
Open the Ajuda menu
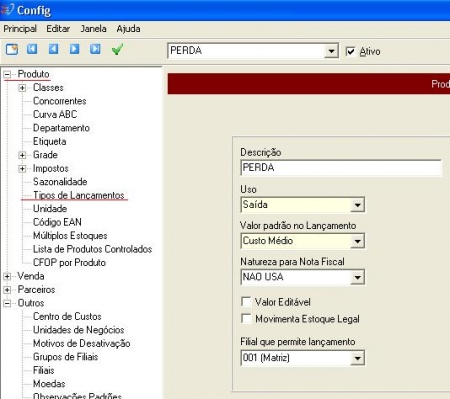pyautogui.click(x=128, y=29)
